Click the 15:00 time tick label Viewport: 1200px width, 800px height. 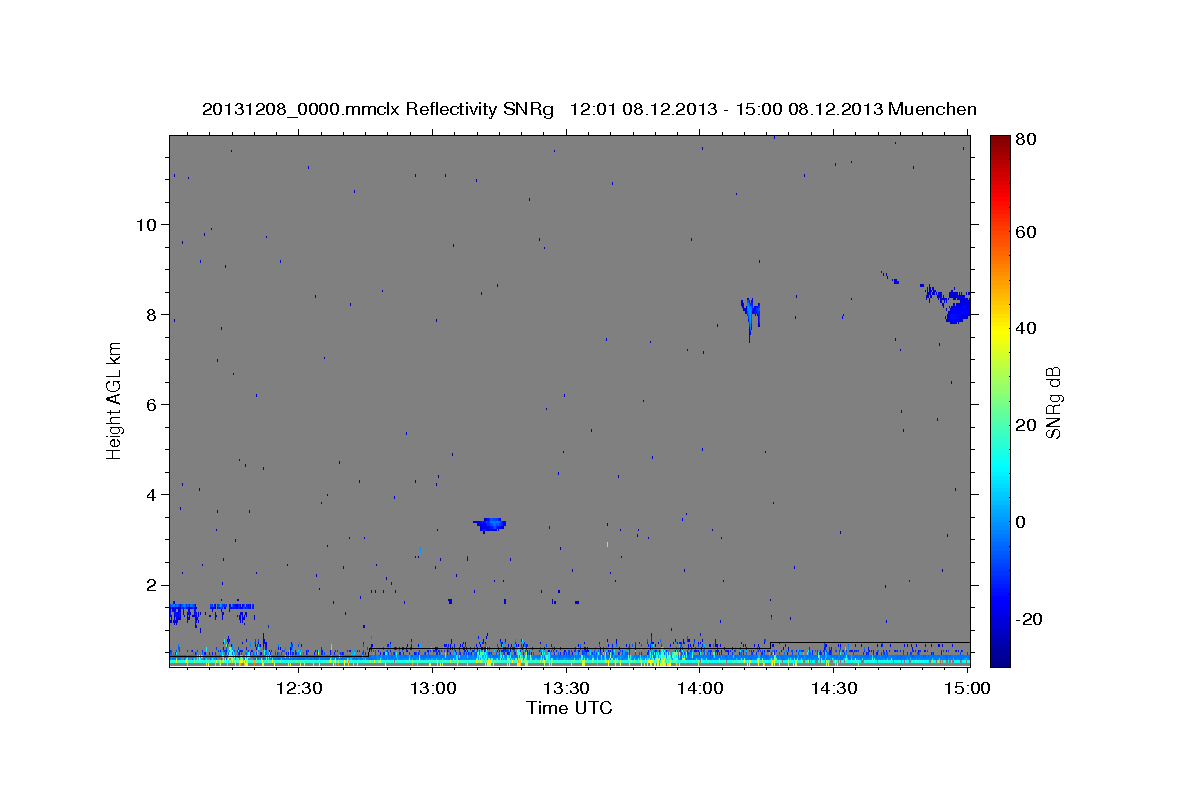pos(967,688)
